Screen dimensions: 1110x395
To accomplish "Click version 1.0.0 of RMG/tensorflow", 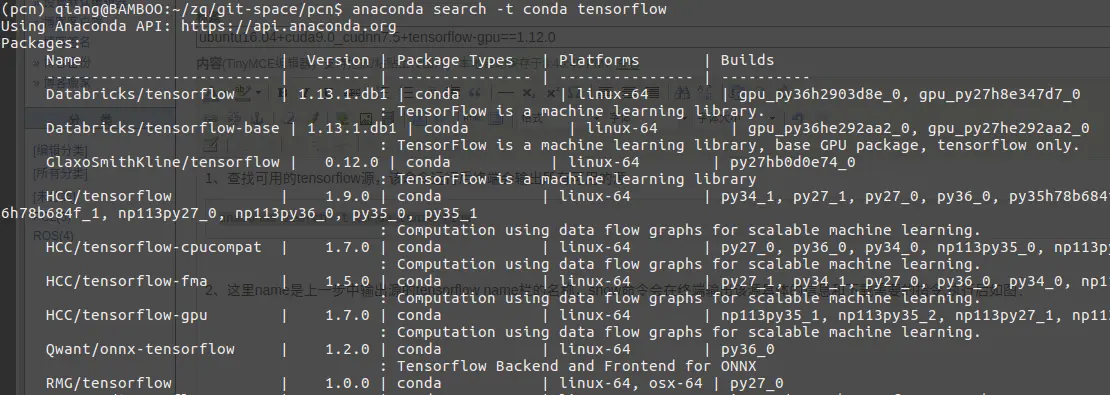I will (347, 383).
